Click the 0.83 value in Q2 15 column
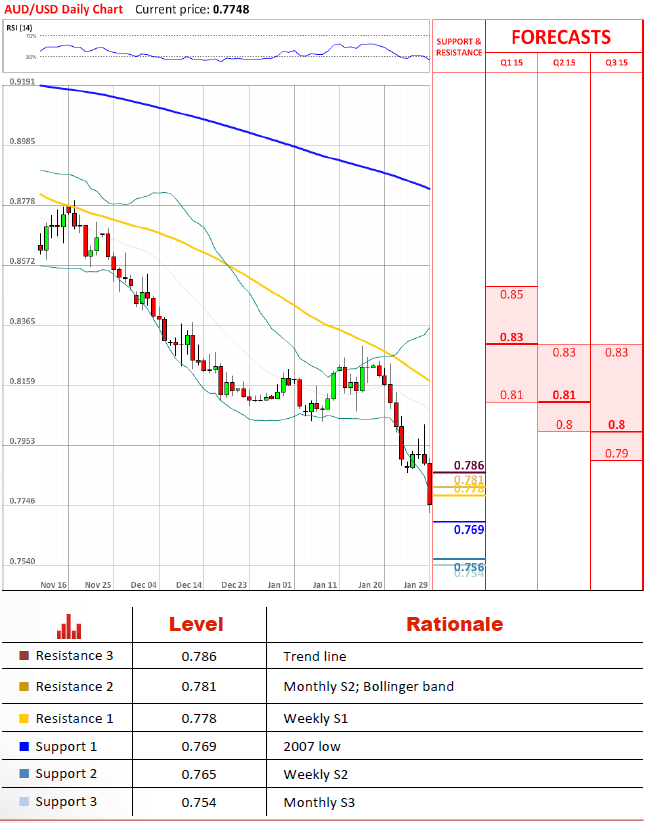646x823 pixels. (x=564, y=352)
